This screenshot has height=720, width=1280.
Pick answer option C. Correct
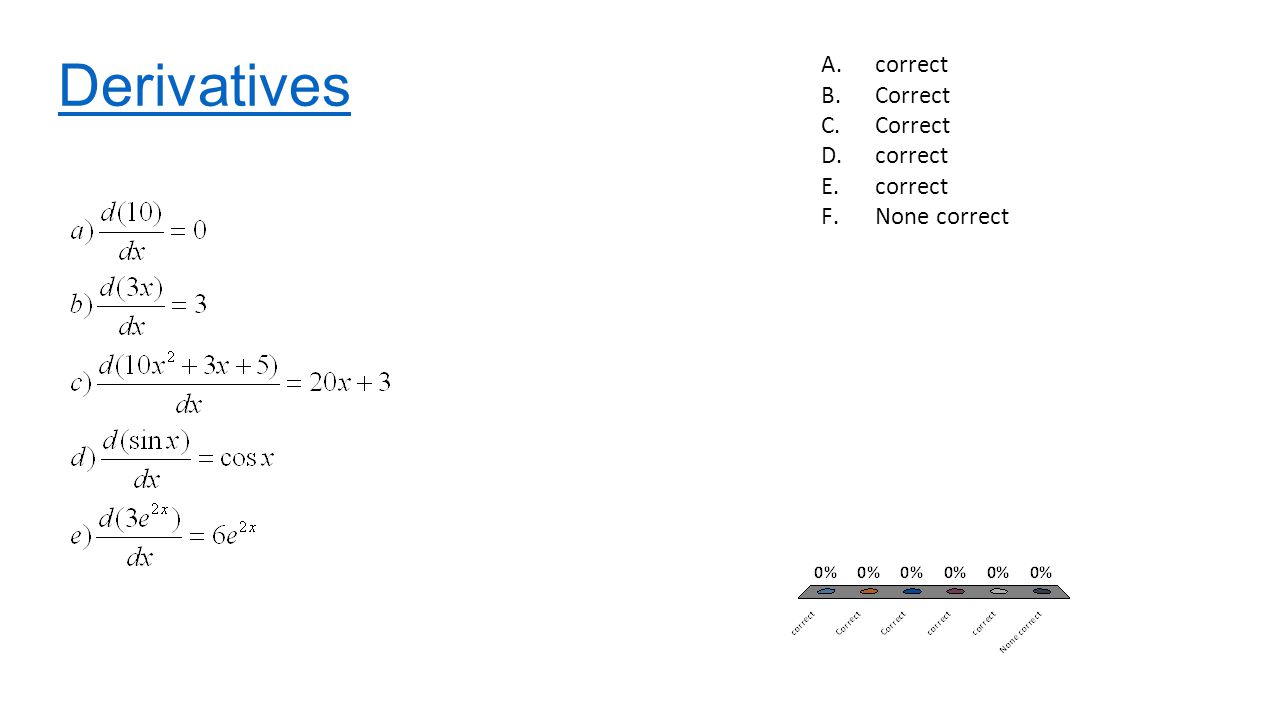click(885, 126)
